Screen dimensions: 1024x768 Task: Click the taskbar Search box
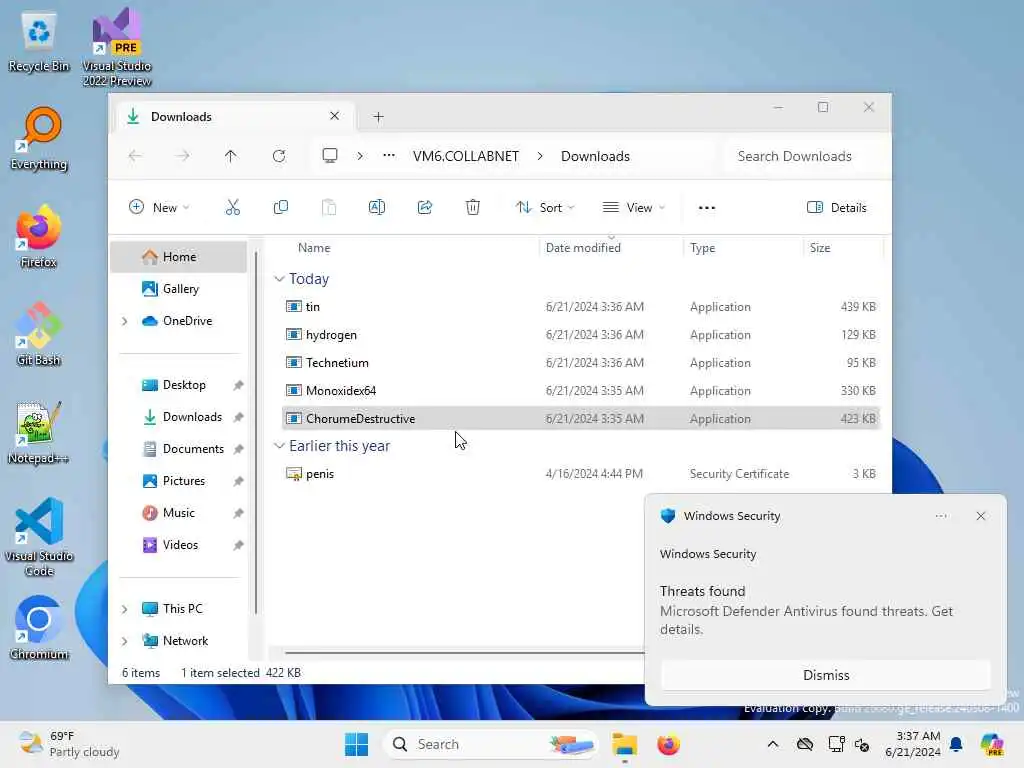coord(491,744)
